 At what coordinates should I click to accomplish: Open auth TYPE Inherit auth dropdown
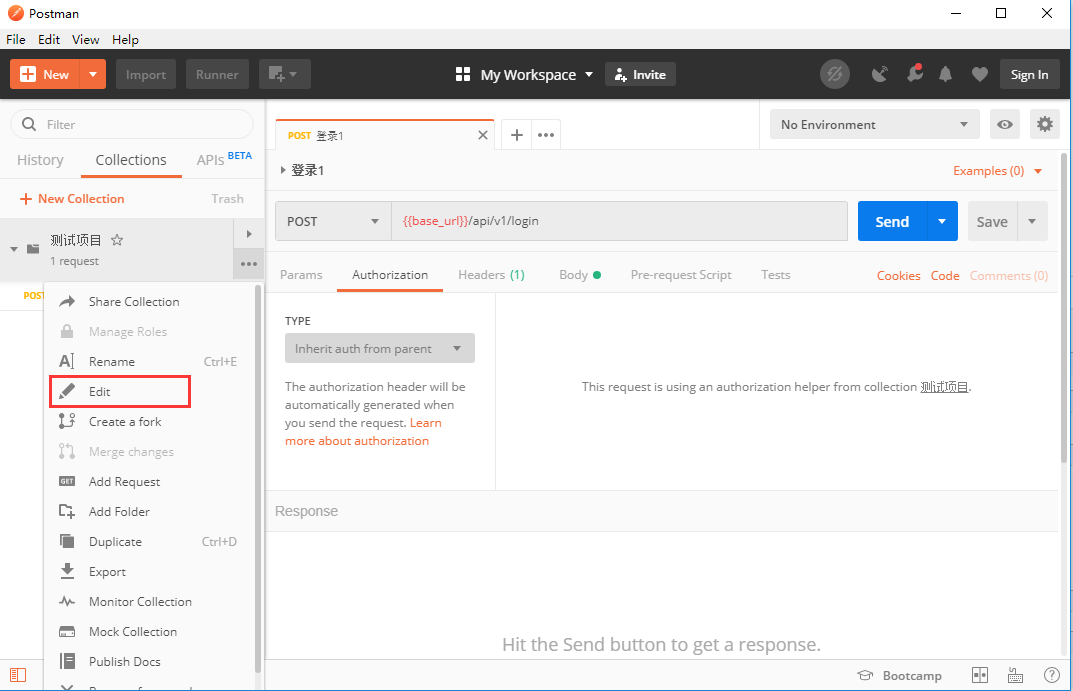click(380, 348)
